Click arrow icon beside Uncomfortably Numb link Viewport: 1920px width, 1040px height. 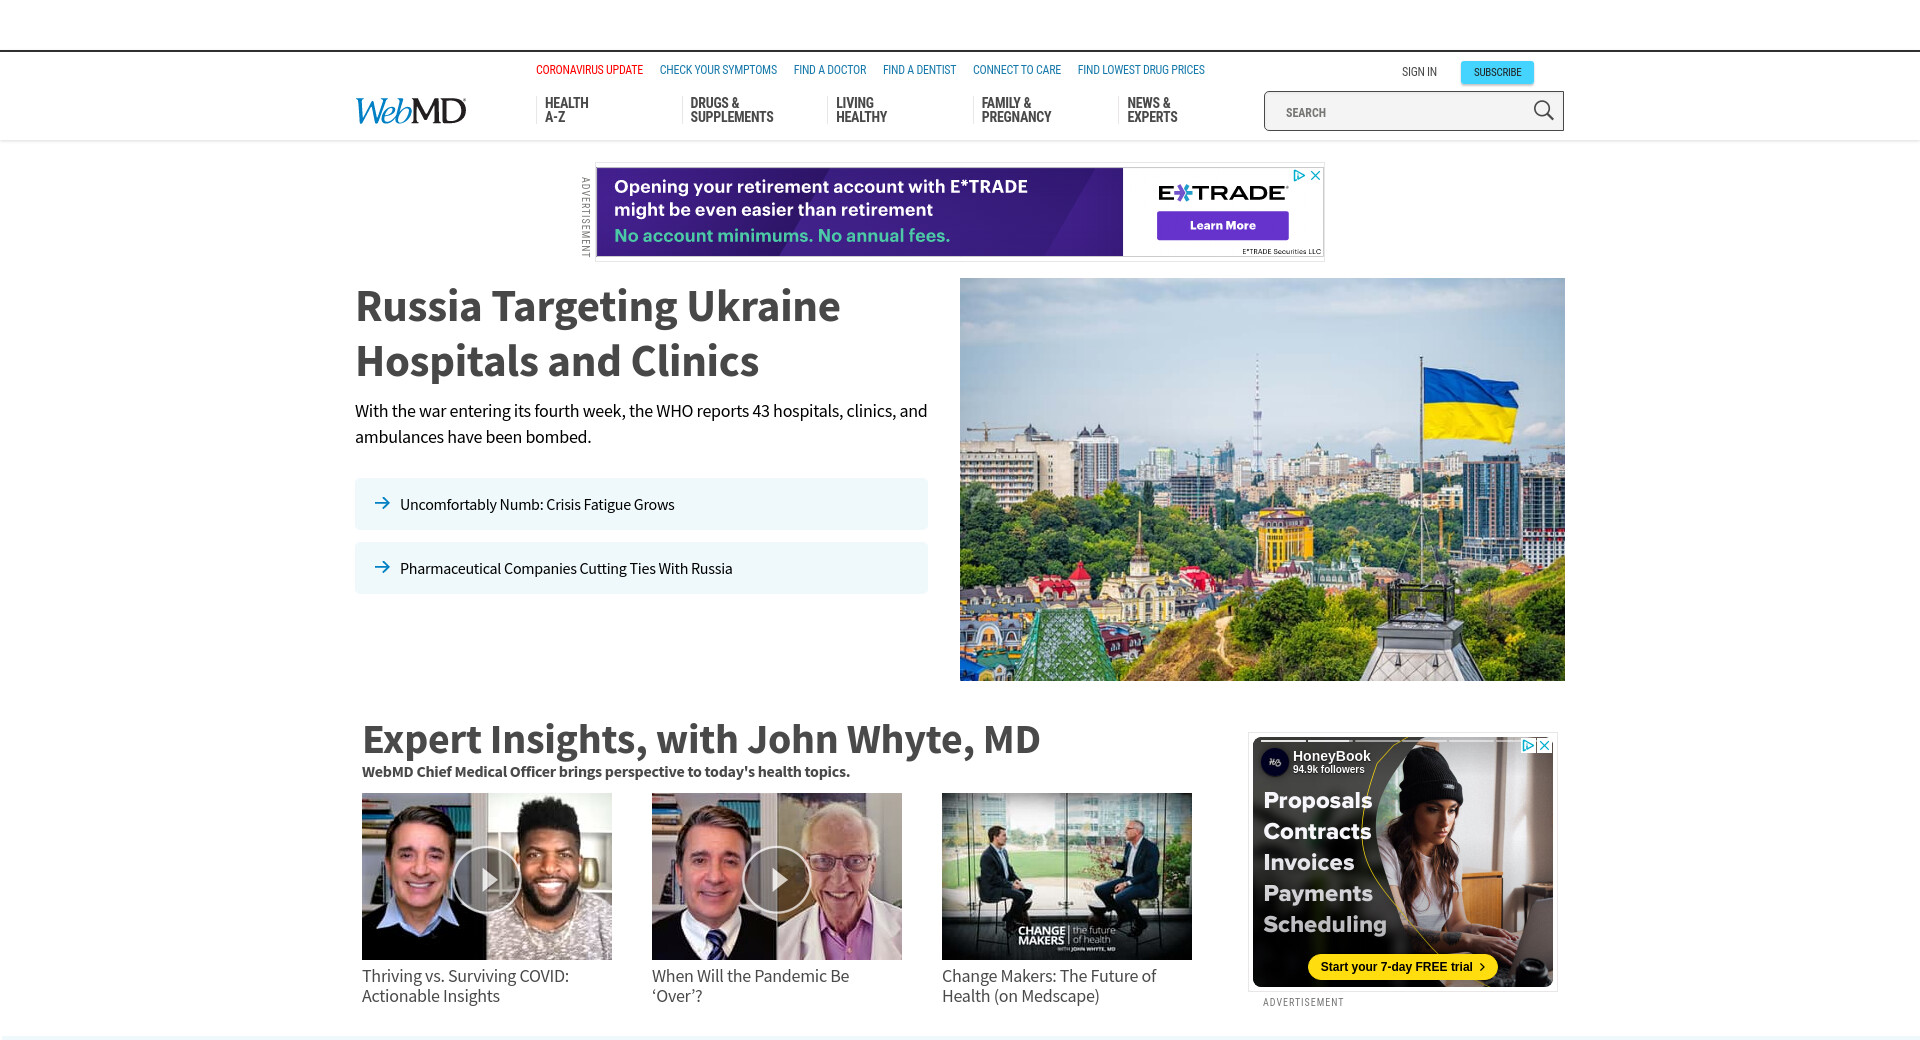pos(382,504)
